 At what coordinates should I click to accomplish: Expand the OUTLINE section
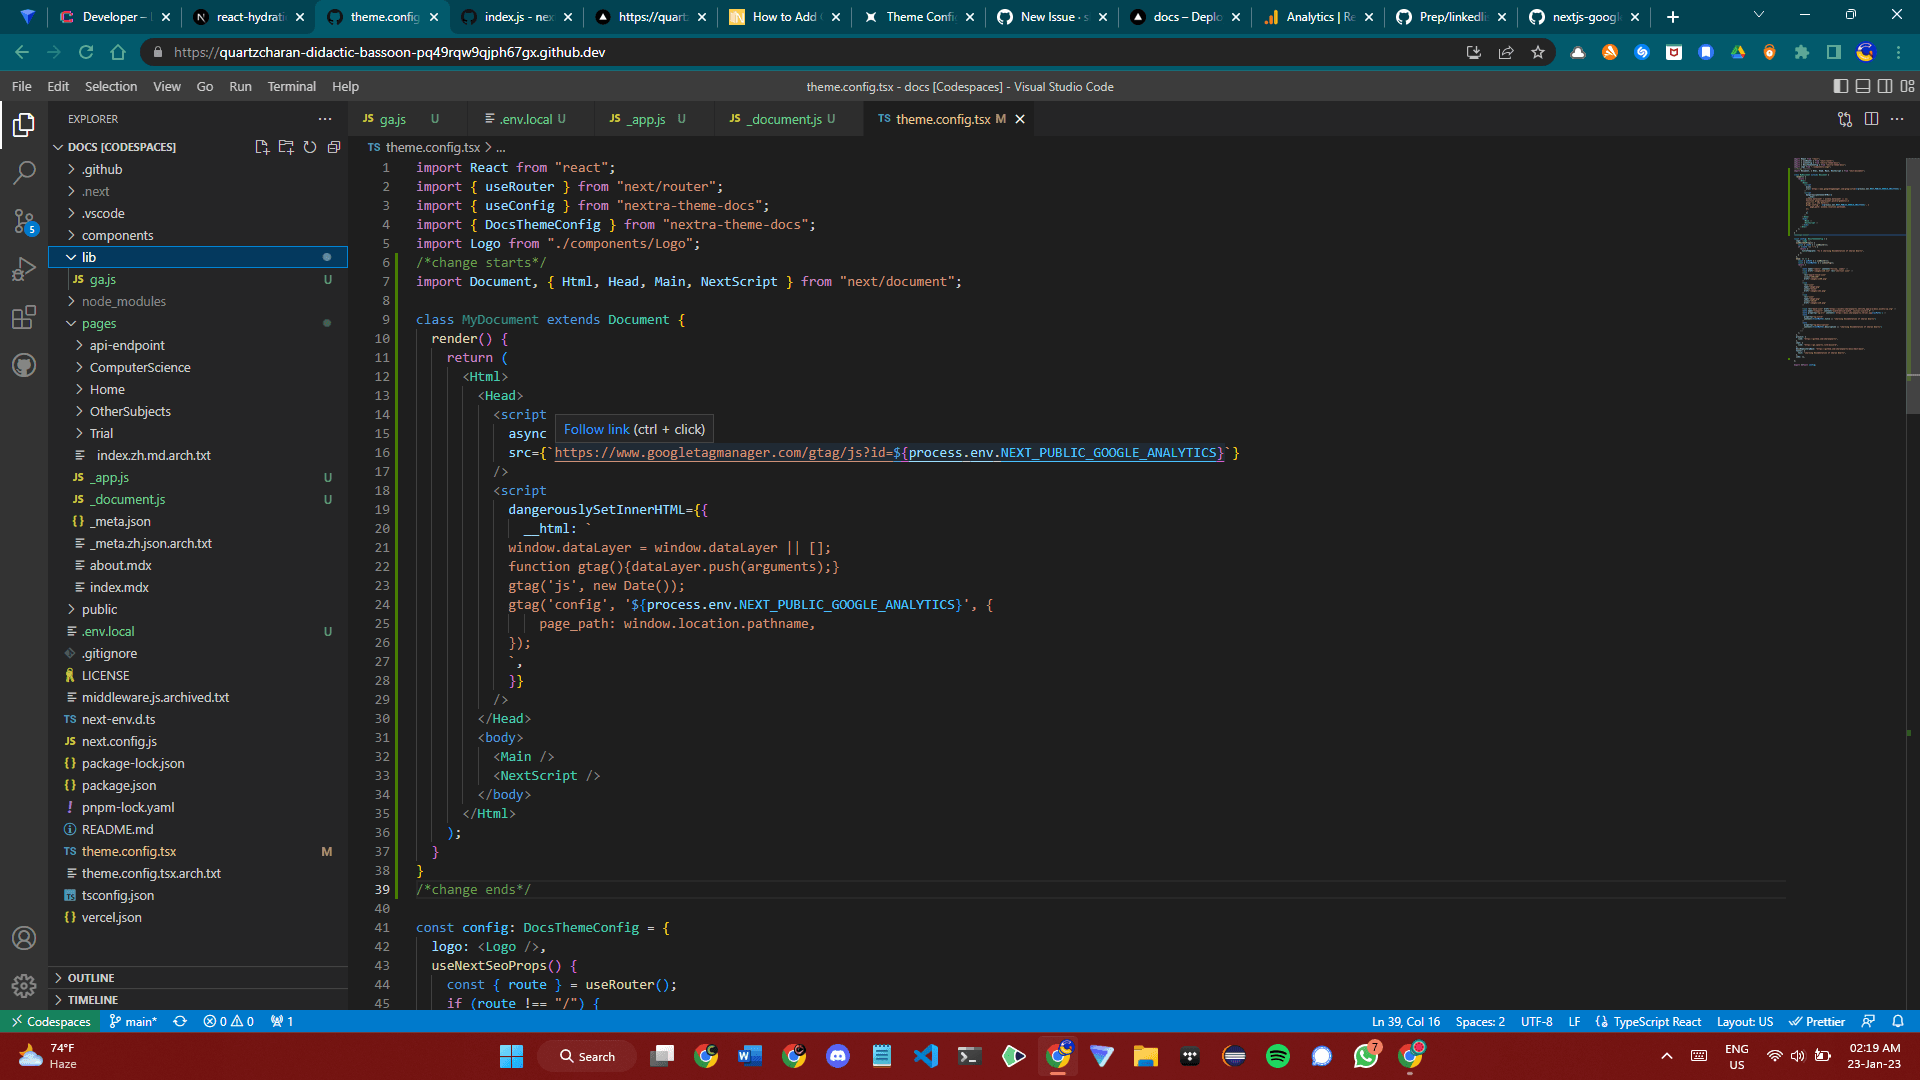coord(91,978)
